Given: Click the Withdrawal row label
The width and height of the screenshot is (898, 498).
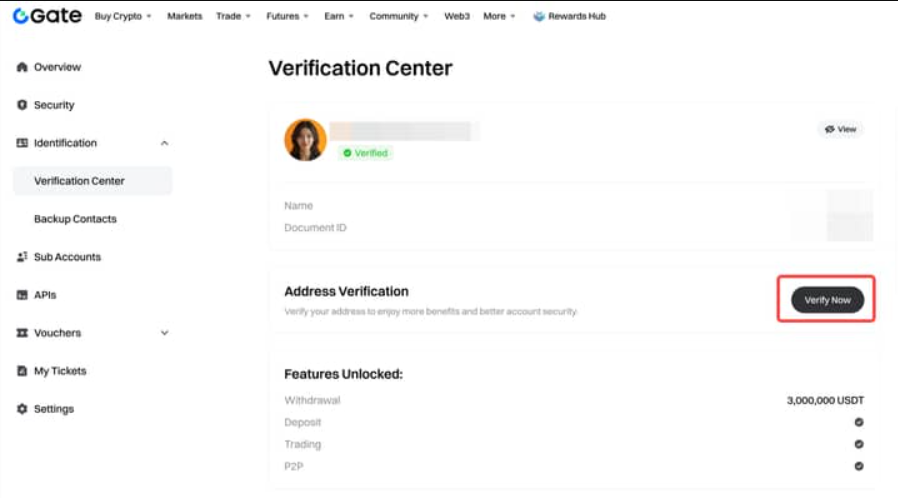Looking at the screenshot, I should click(x=312, y=400).
